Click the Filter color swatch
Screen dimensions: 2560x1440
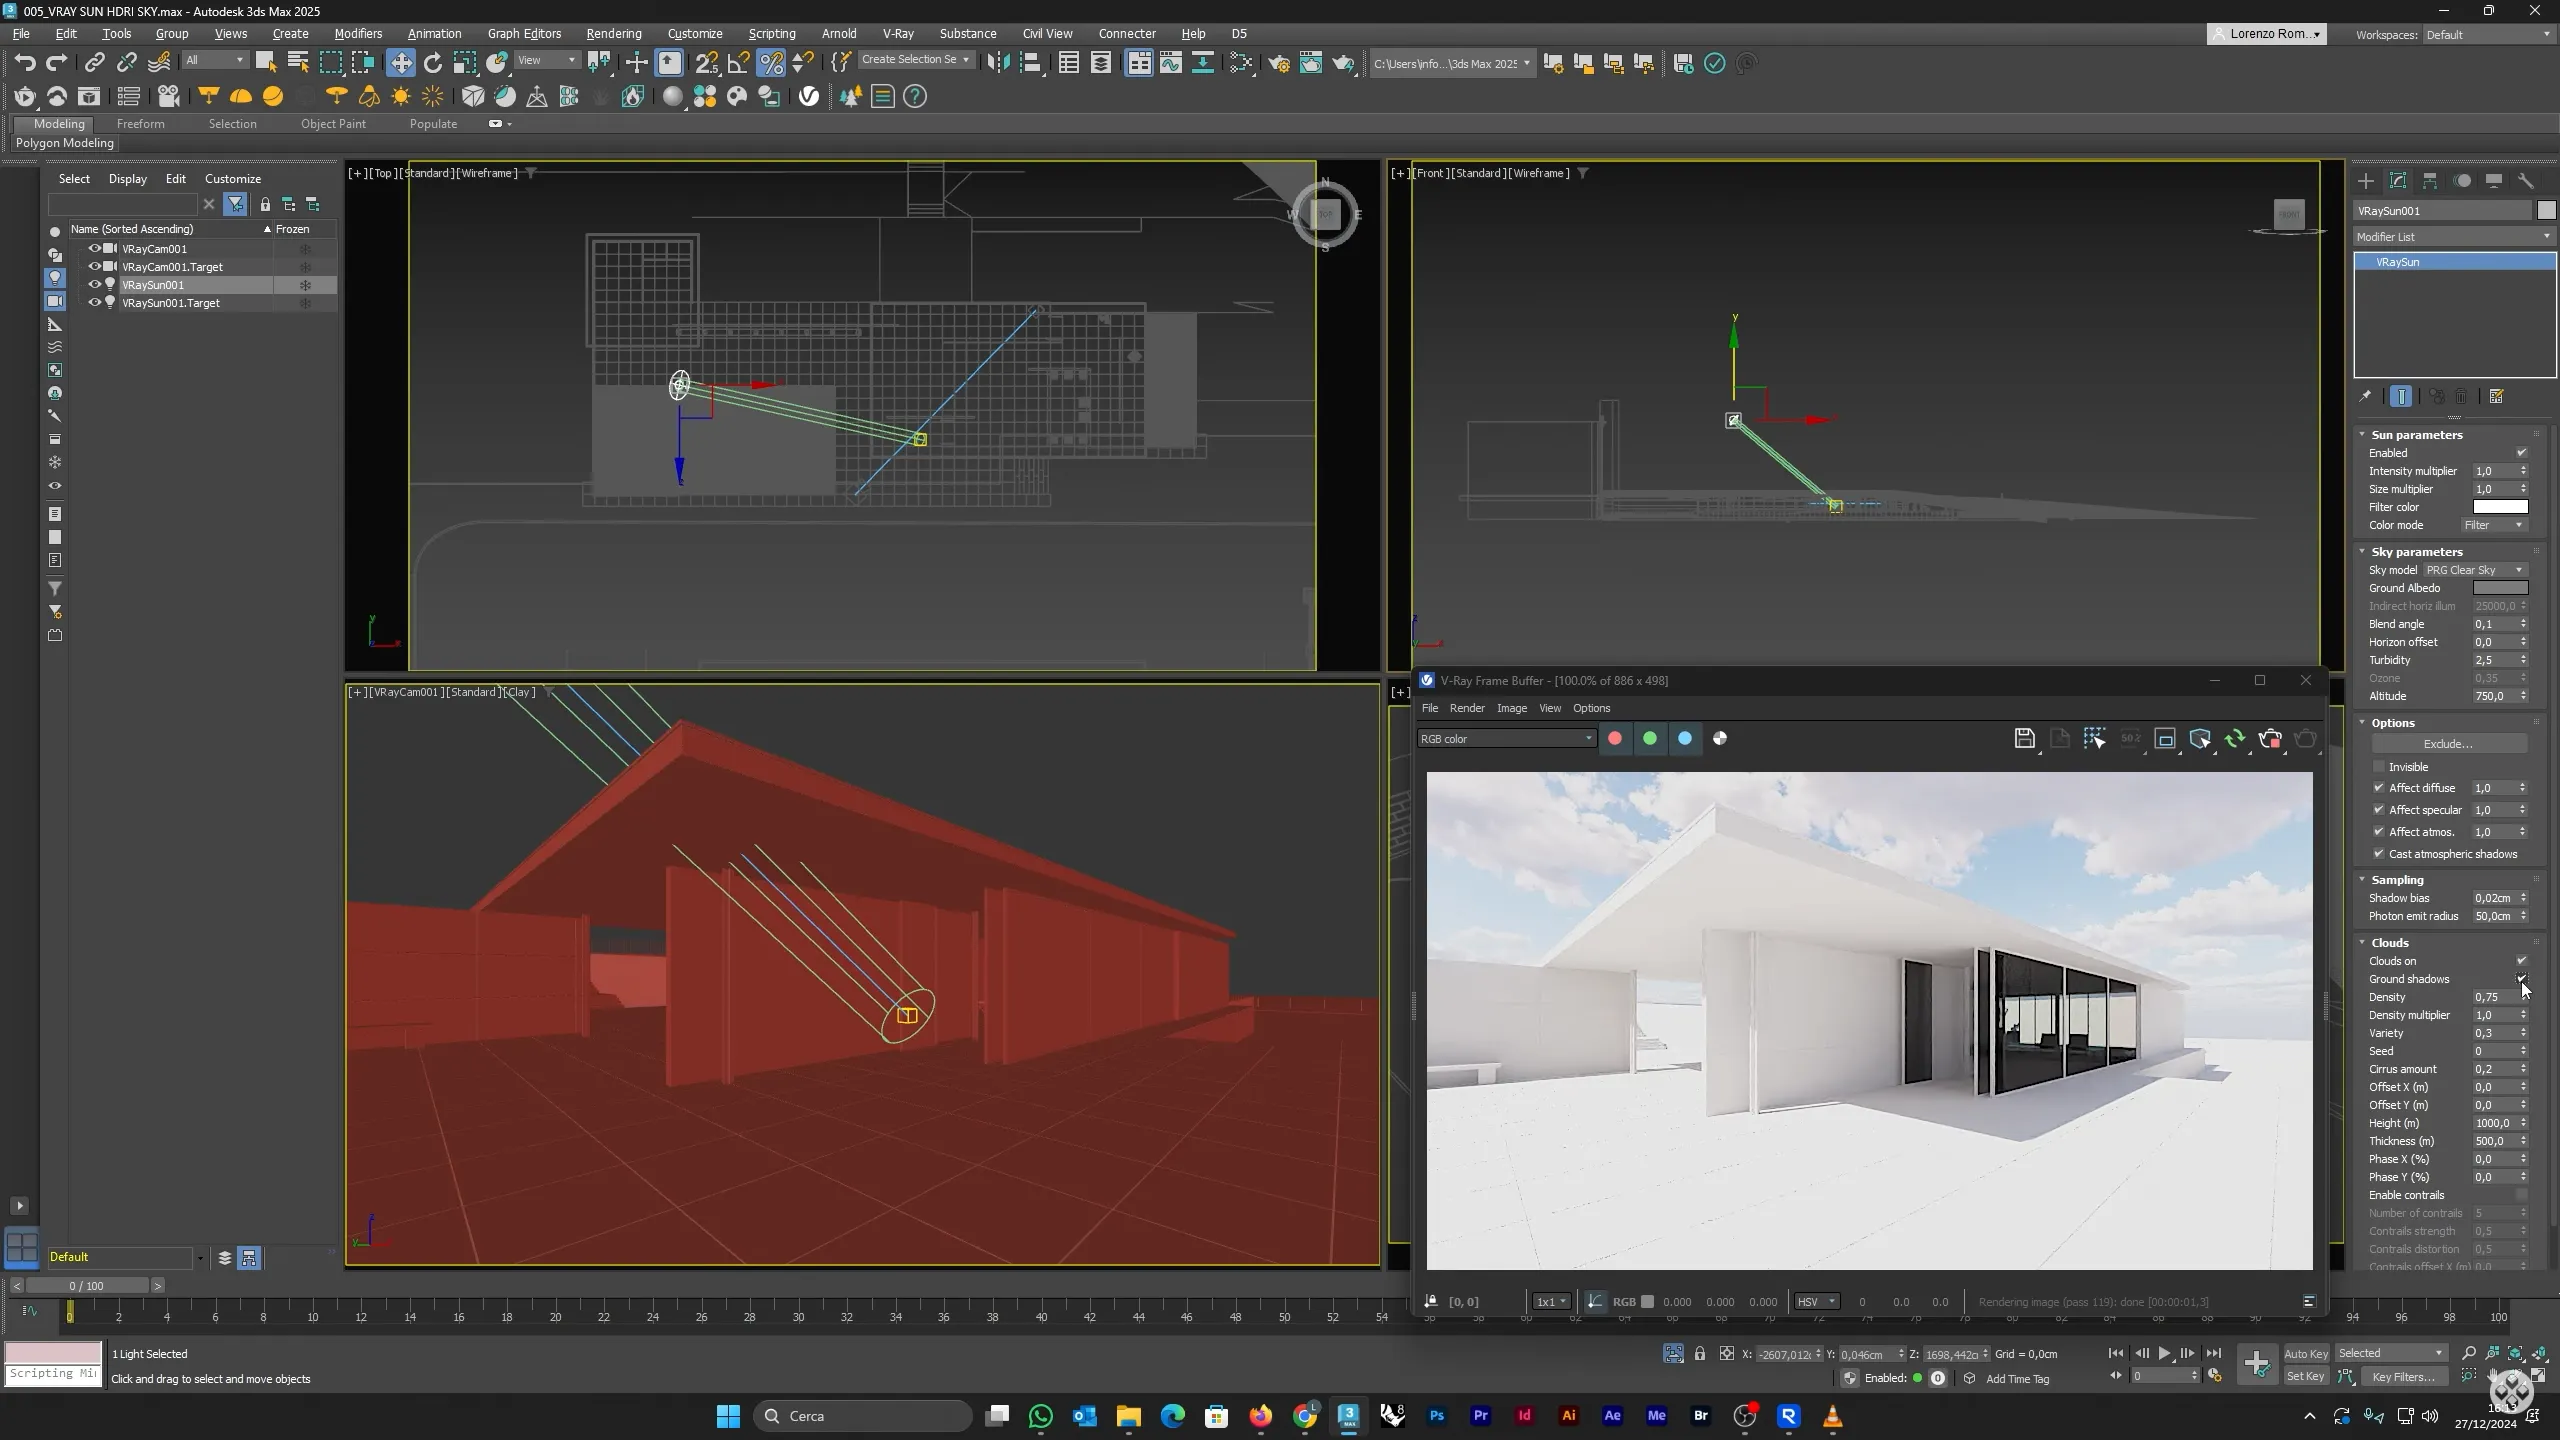[x=2500, y=507]
